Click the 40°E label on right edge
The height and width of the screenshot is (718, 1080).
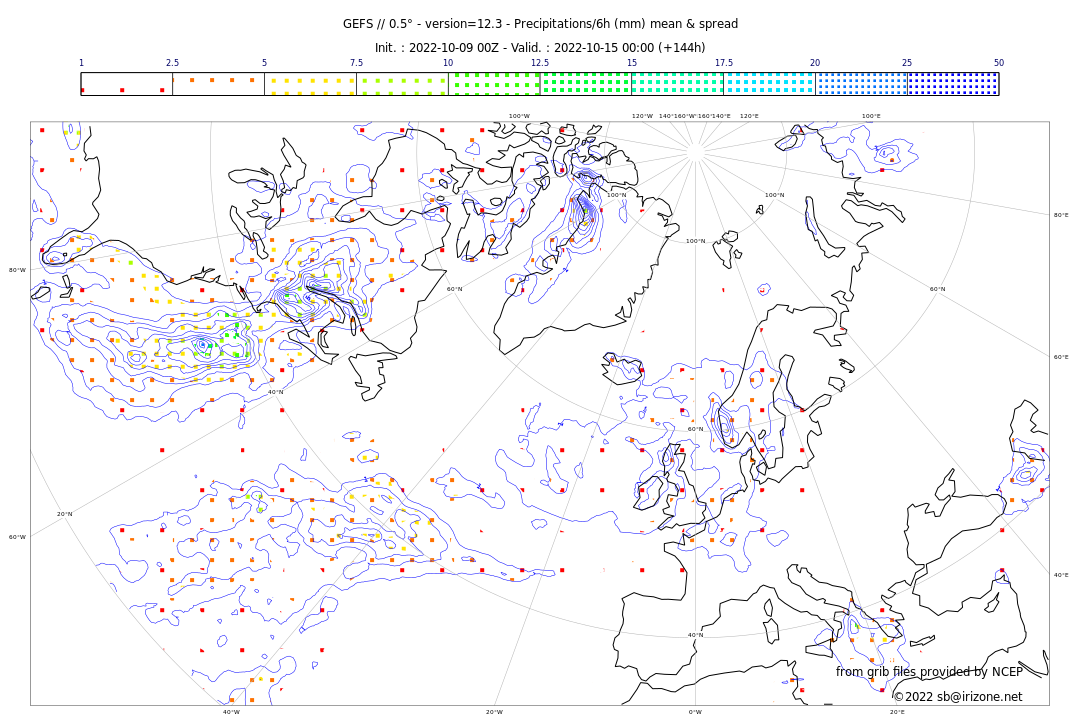[x=1060, y=575]
